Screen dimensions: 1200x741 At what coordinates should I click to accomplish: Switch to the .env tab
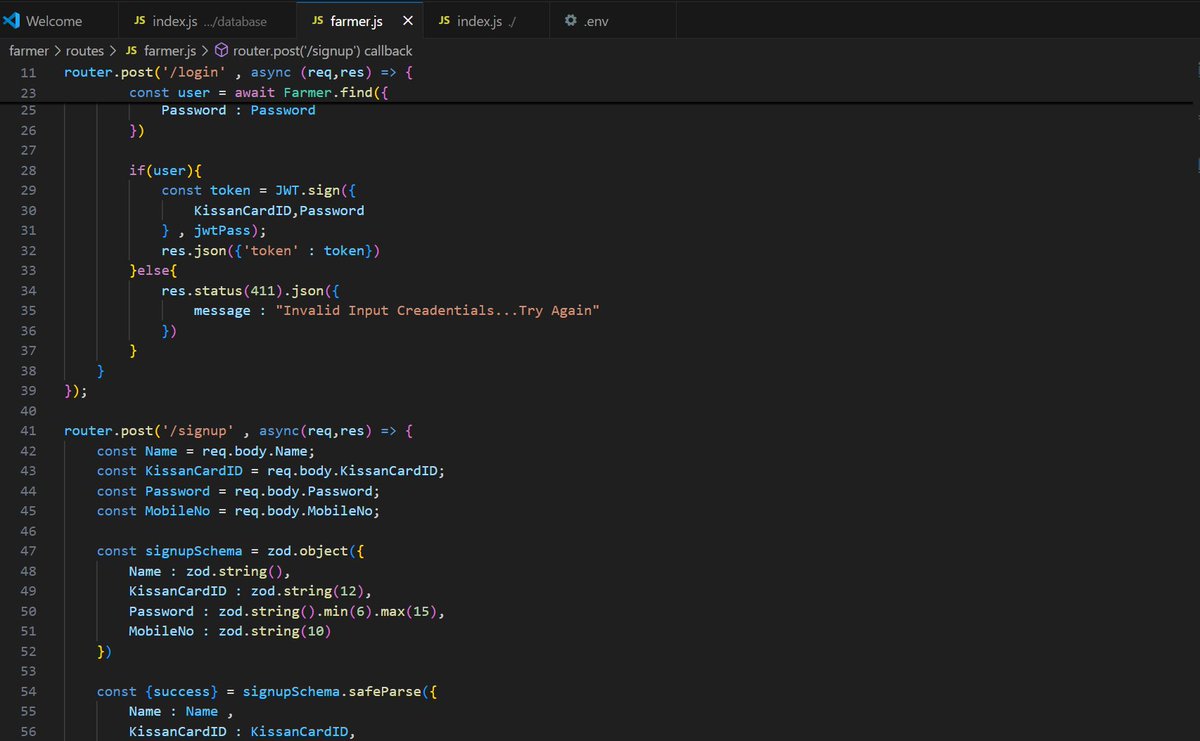click(612, 21)
